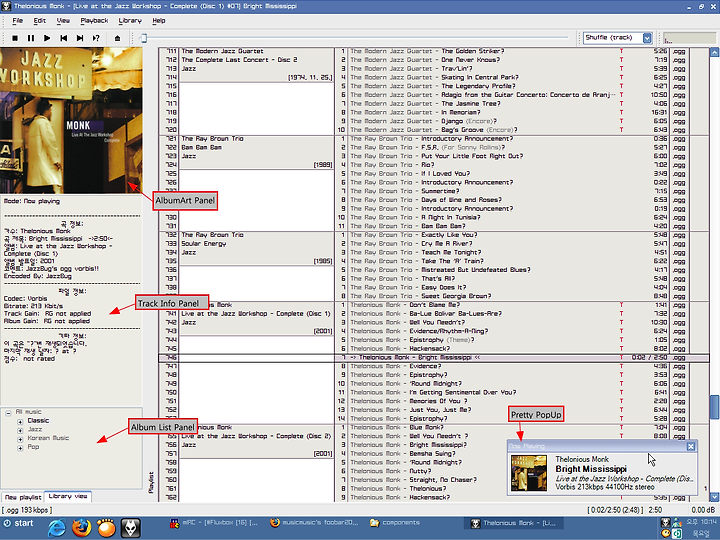Switch to Thelonious Monk taskbar button

[x=514, y=523]
